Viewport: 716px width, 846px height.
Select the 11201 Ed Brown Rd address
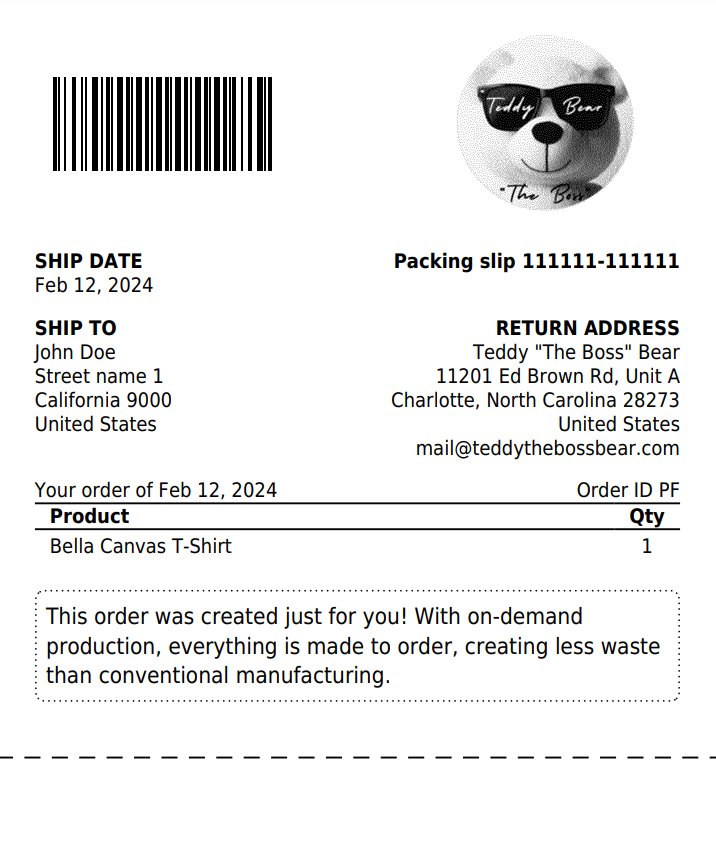(x=558, y=376)
